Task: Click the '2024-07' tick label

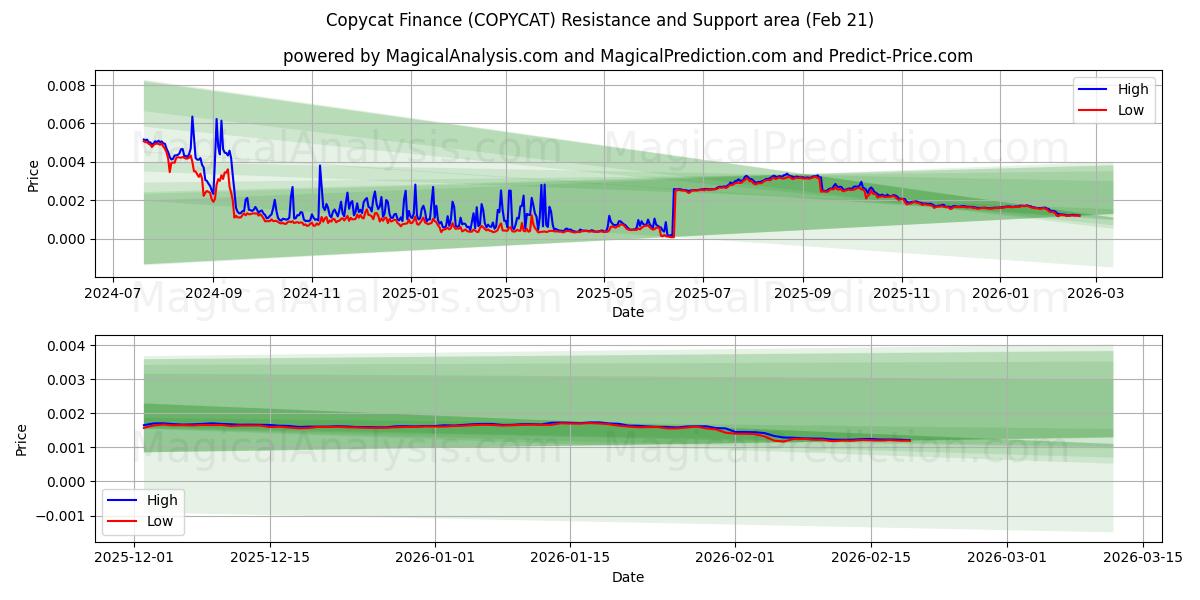Action: [112, 294]
